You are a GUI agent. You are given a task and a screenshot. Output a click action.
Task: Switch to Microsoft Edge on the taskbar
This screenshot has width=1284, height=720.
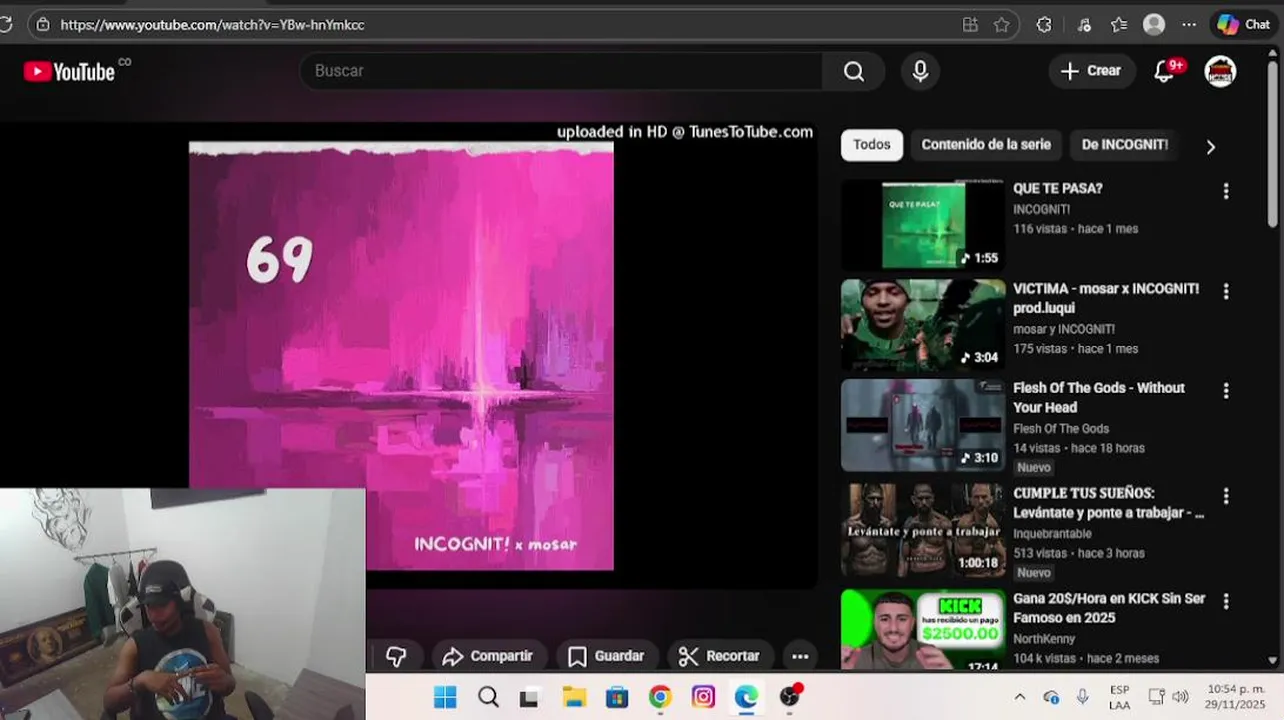[x=746, y=697]
